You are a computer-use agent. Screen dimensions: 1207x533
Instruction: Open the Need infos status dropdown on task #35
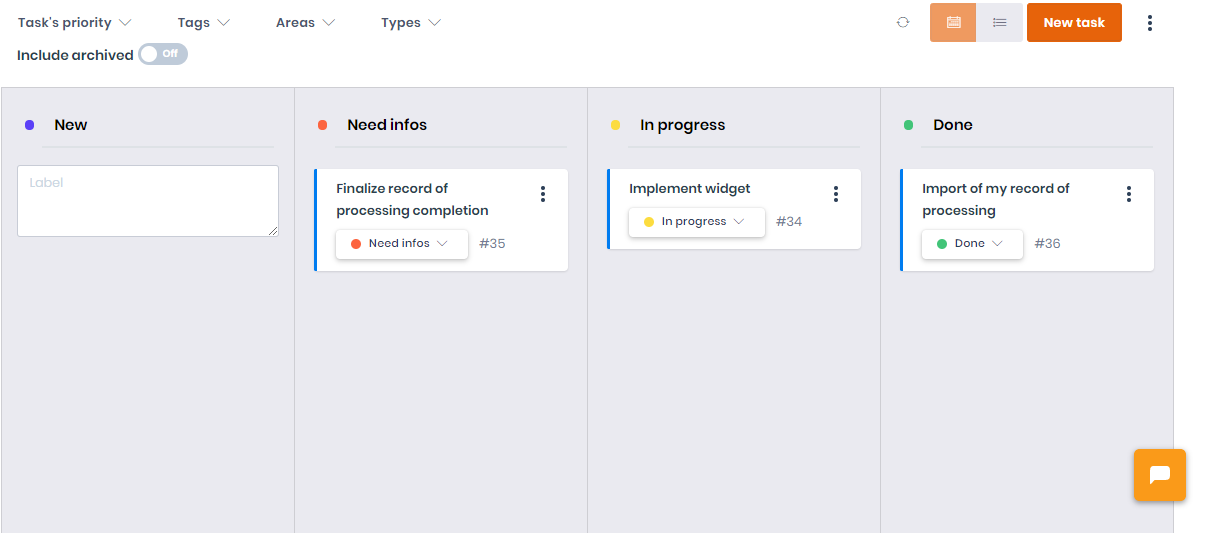click(x=402, y=243)
